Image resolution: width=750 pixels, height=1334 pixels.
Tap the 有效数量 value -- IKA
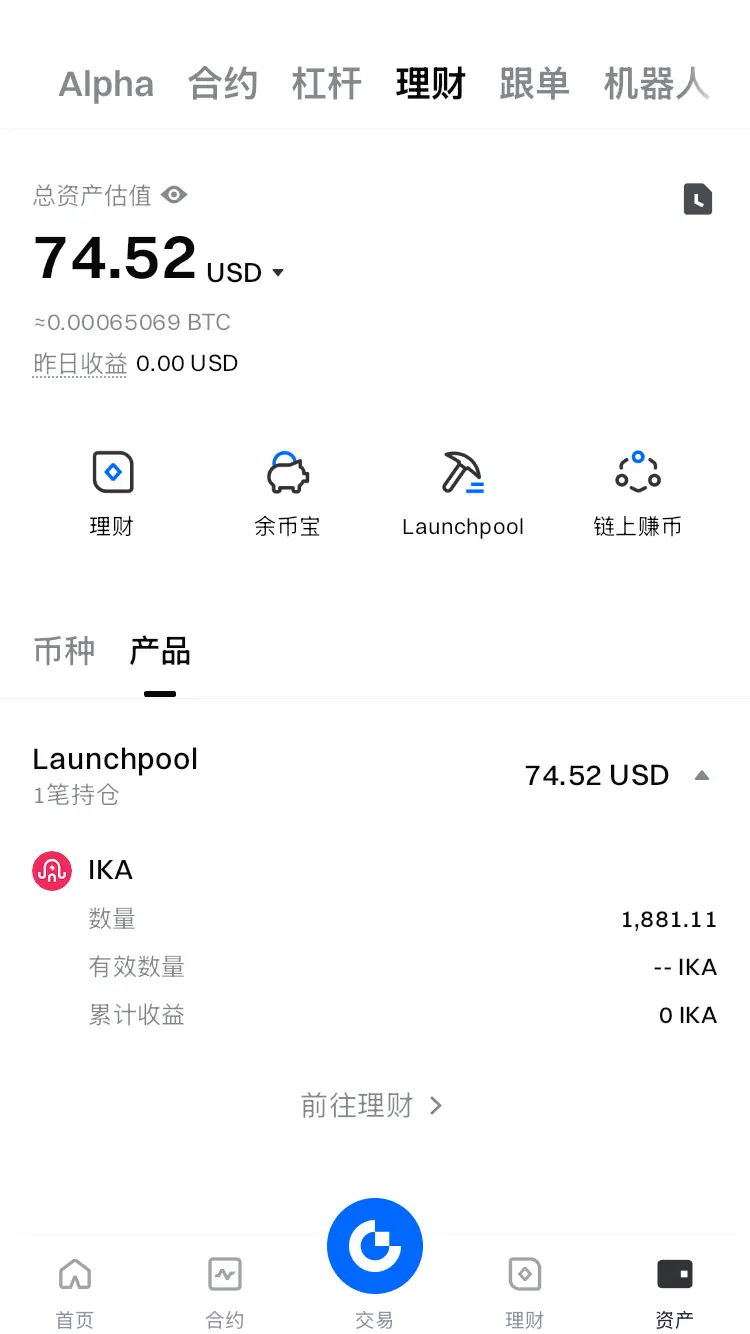coord(685,967)
